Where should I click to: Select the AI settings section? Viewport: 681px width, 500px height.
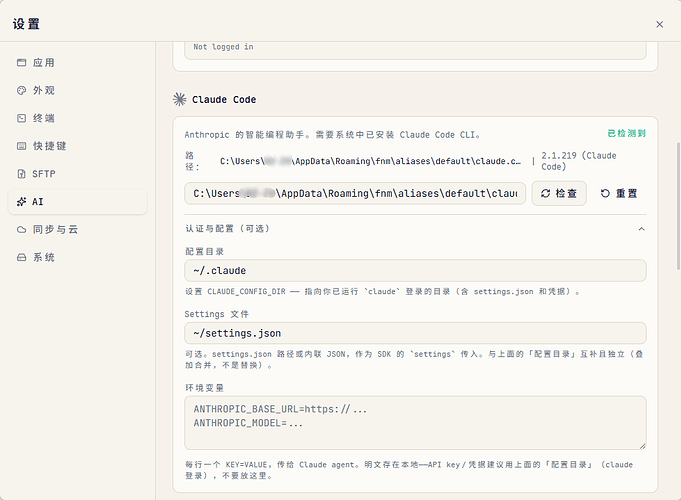point(77,202)
